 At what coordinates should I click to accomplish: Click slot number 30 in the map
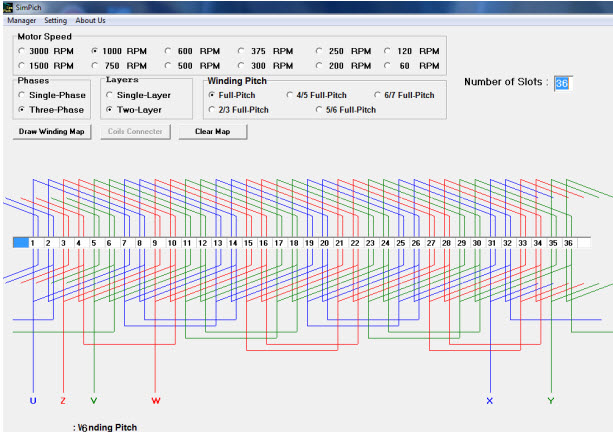(477, 243)
